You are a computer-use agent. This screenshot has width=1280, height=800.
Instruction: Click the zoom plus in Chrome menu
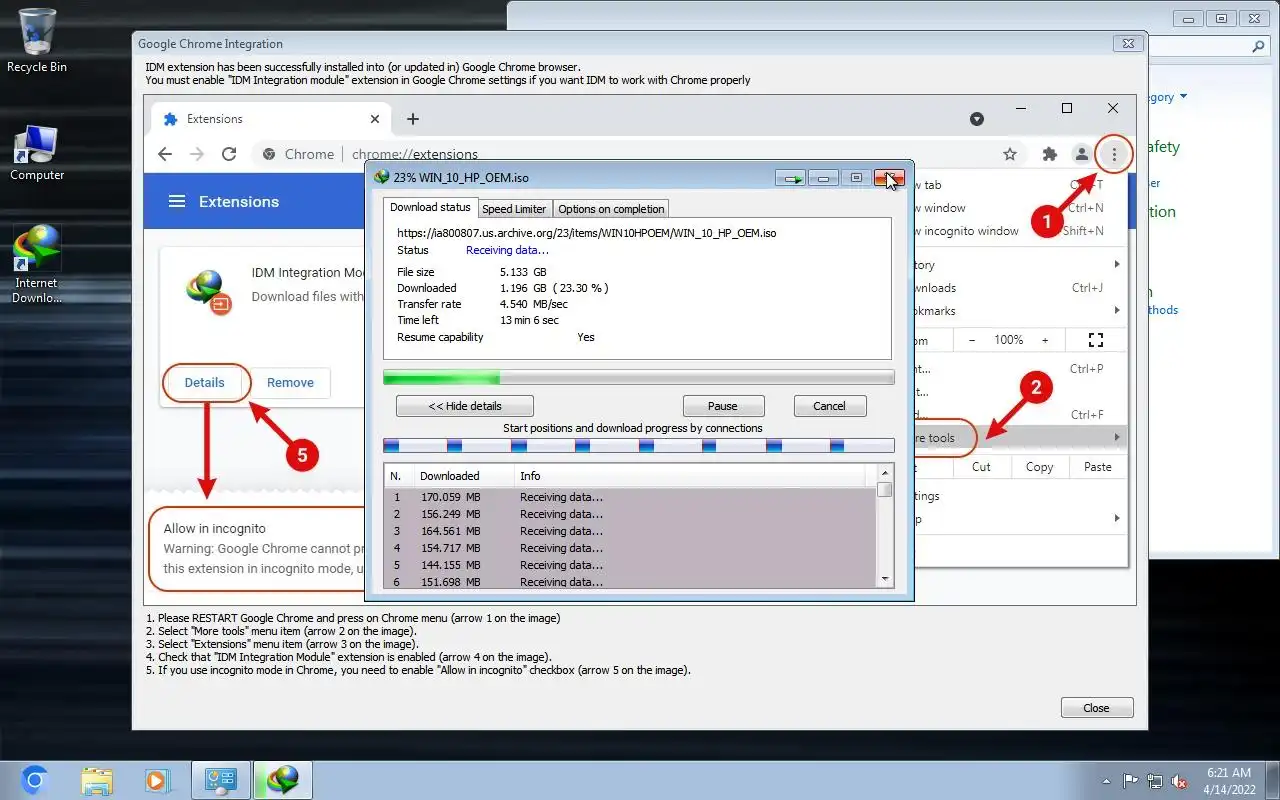tap(1046, 340)
